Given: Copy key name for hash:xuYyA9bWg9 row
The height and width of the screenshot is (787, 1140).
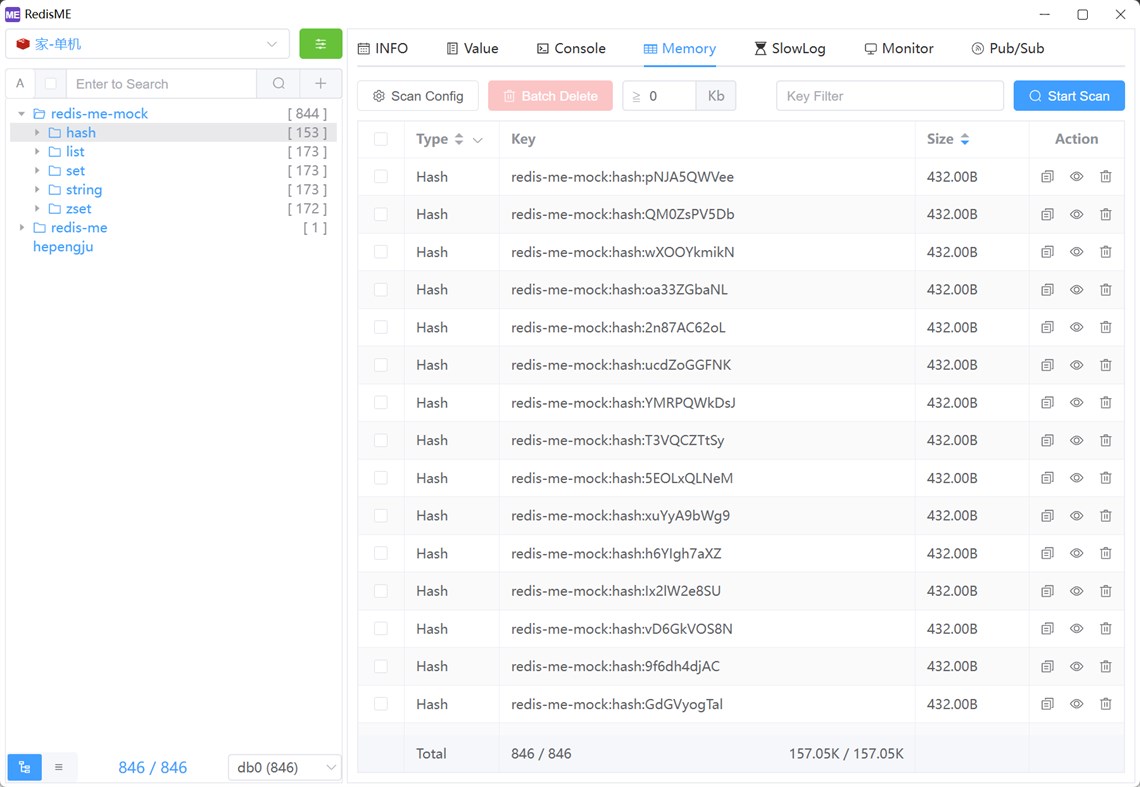Looking at the screenshot, I should tap(1047, 516).
